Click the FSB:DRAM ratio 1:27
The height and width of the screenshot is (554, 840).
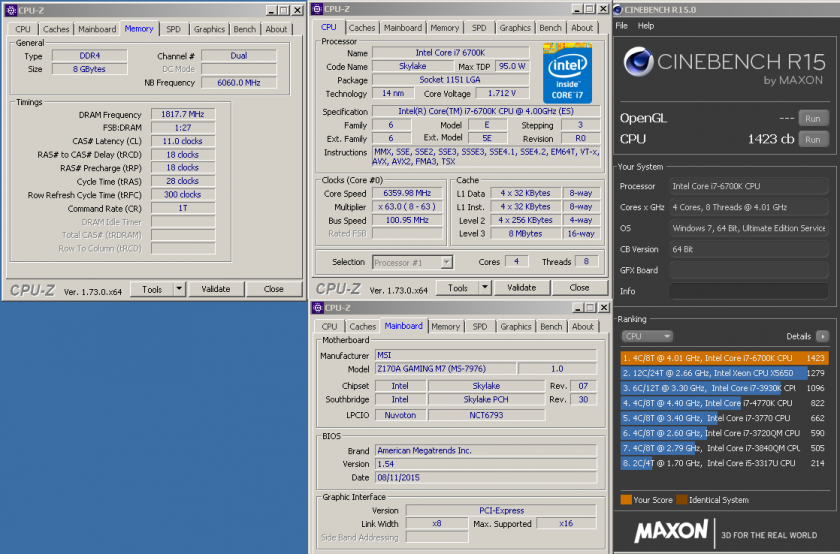click(183, 128)
